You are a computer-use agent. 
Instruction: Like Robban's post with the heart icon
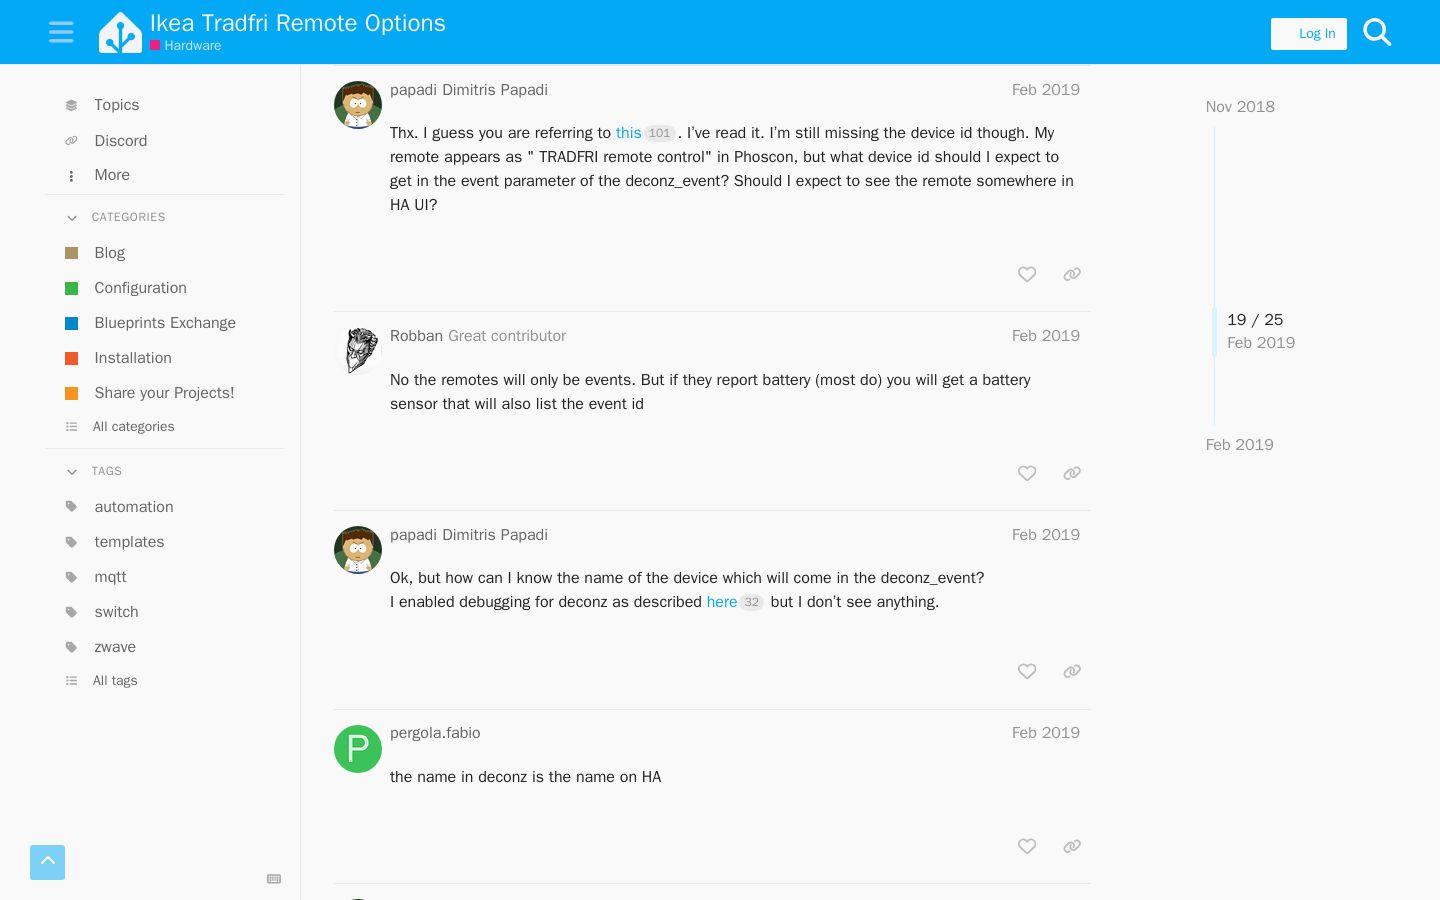1027,473
